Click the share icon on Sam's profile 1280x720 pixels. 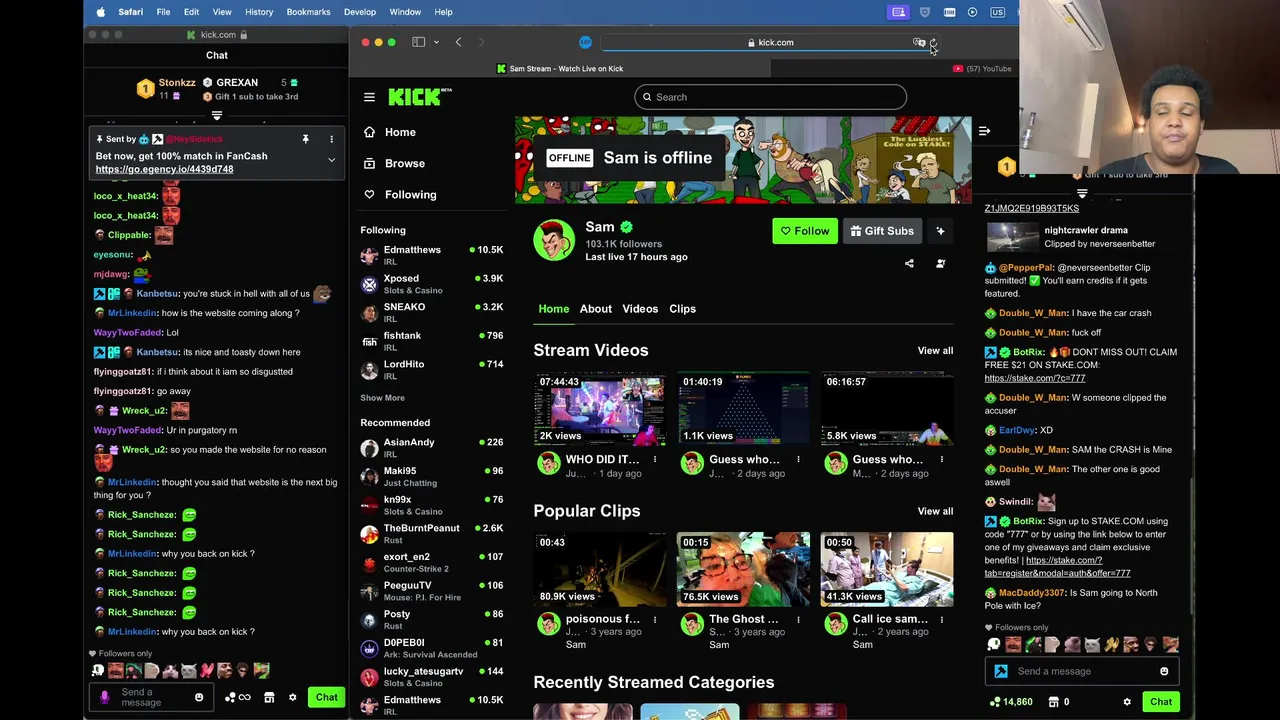click(x=909, y=264)
